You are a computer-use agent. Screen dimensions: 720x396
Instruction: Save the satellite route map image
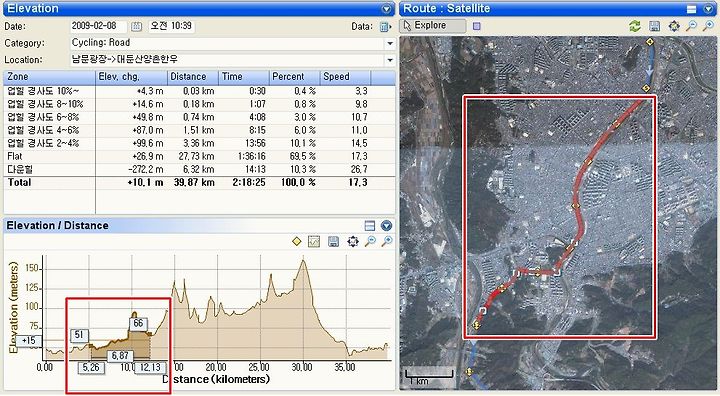[x=654, y=26]
